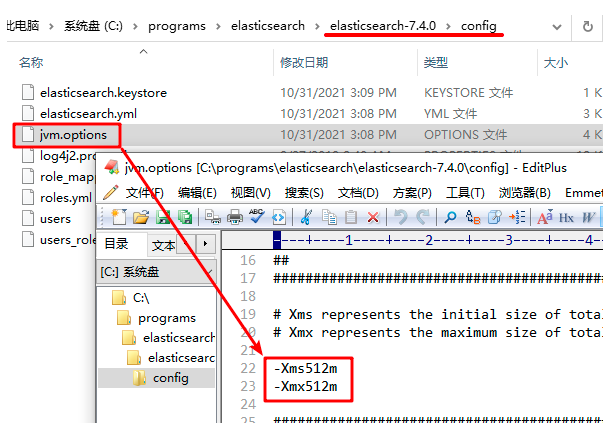Open the 文件(F) menu

(x=145, y=193)
